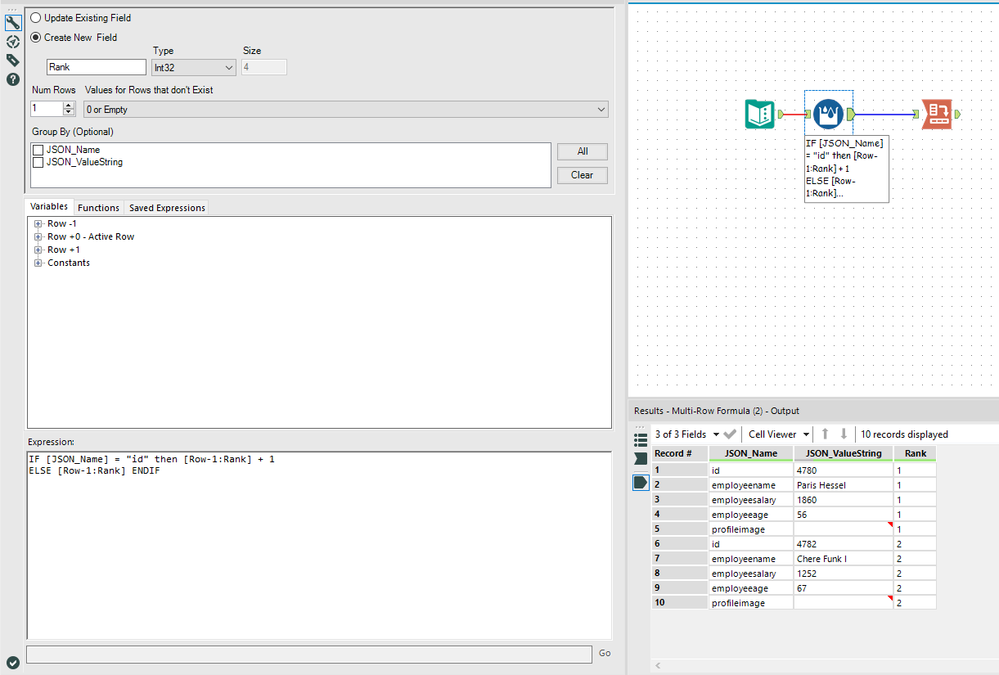Image resolution: width=999 pixels, height=675 pixels.
Task: Click the Multi-Row Formula output anchor
Action: pos(851,115)
